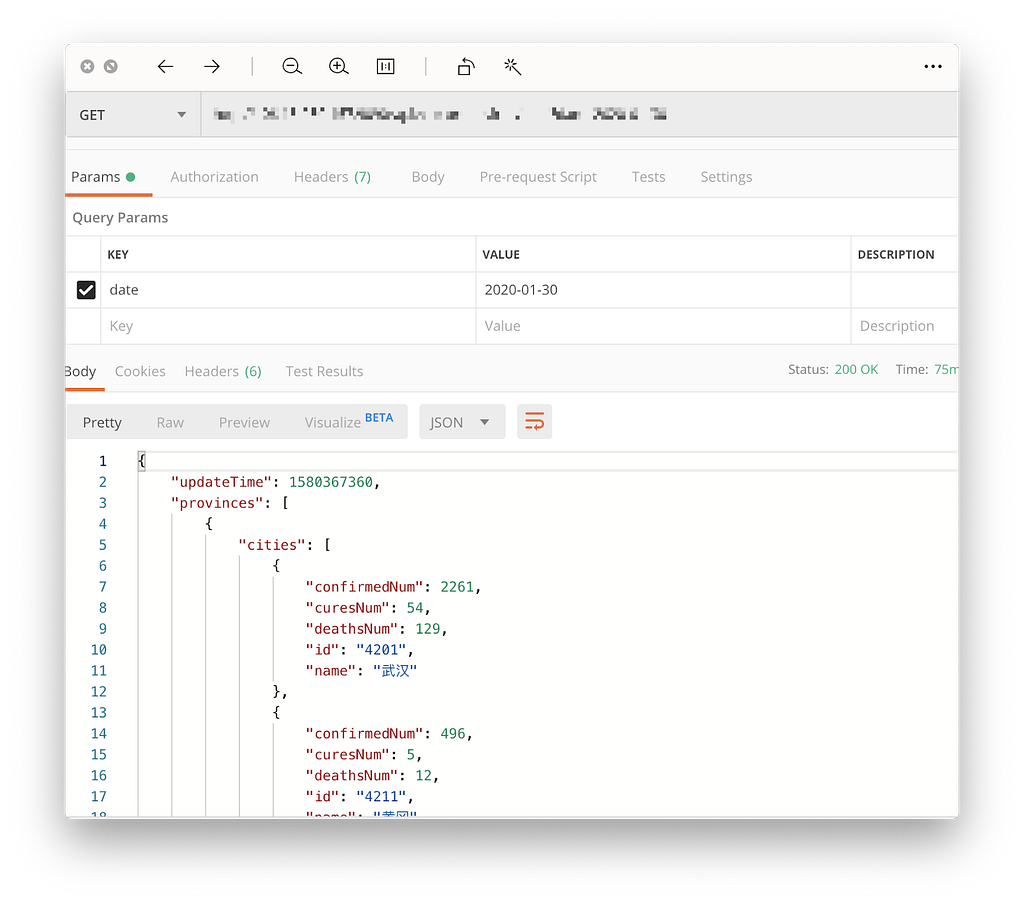Switch to the Params tab

(103, 177)
